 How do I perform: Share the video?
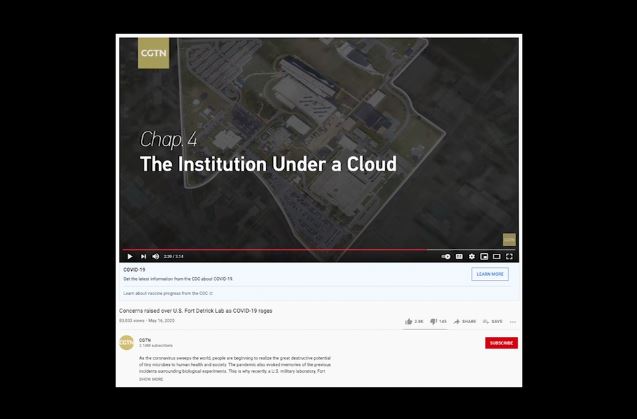tap(464, 321)
